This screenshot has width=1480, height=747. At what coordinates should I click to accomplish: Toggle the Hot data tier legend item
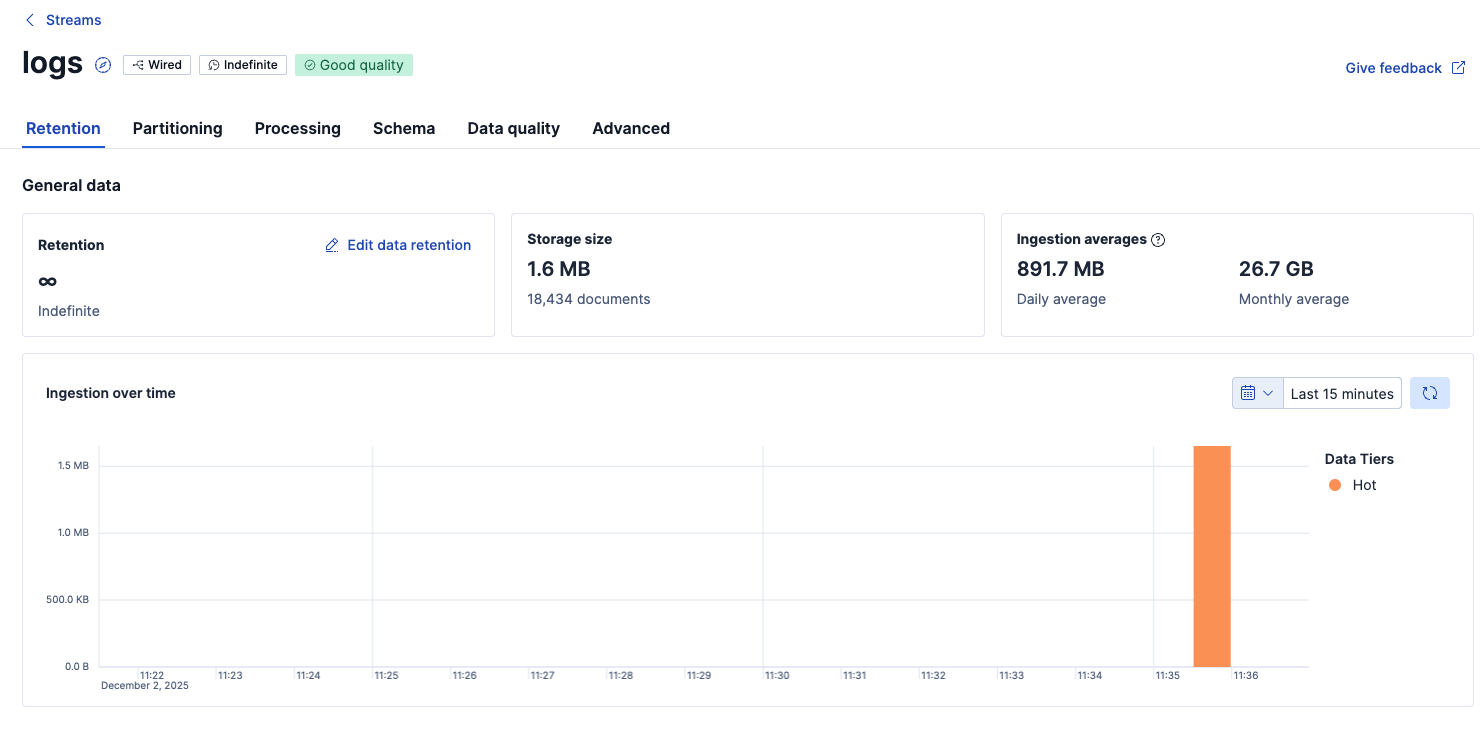click(1353, 485)
